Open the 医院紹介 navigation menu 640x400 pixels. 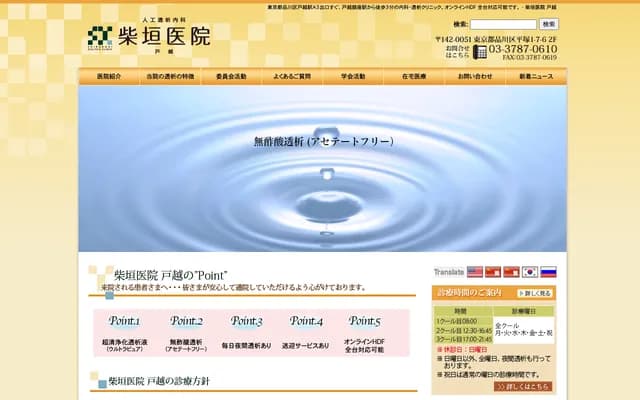[x=109, y=76]
